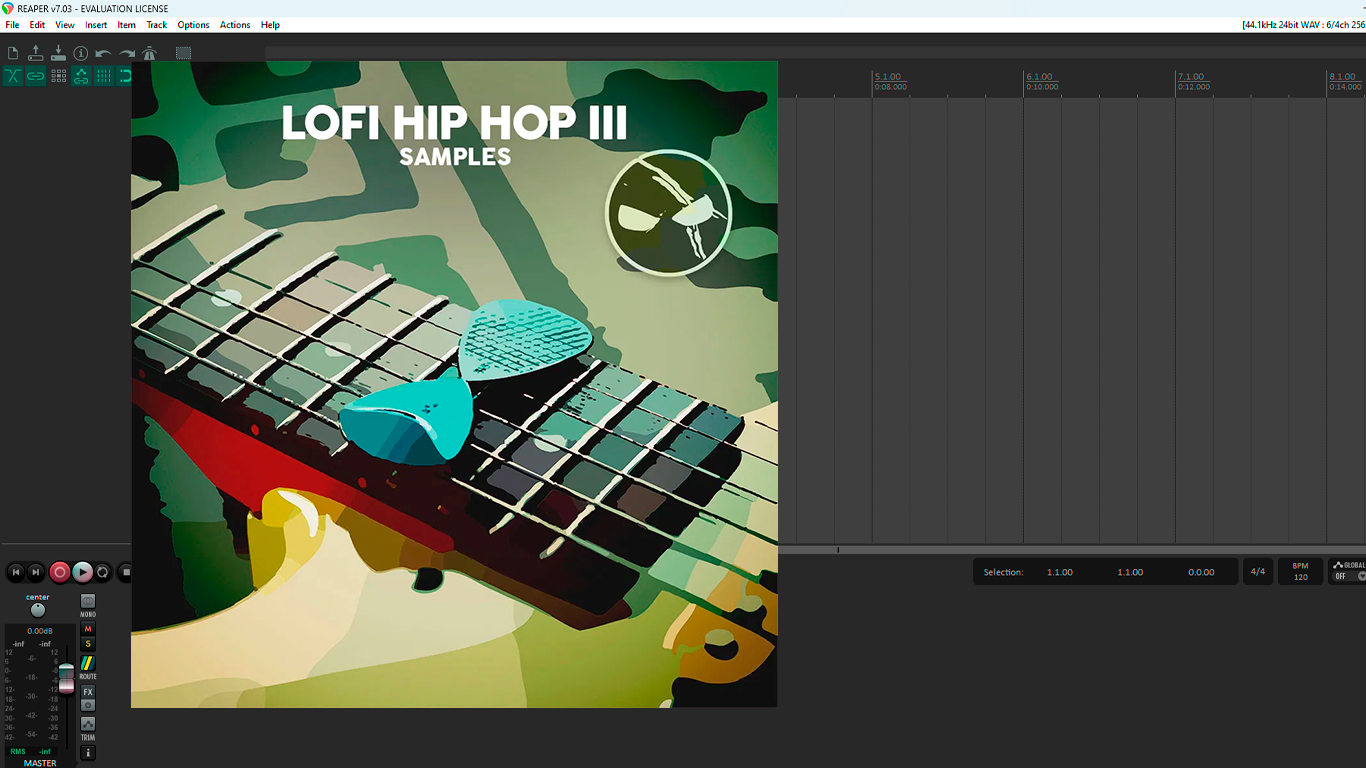Screen dimensions: 1366x768
Task: Open the Actions menu
Action: 235,25
